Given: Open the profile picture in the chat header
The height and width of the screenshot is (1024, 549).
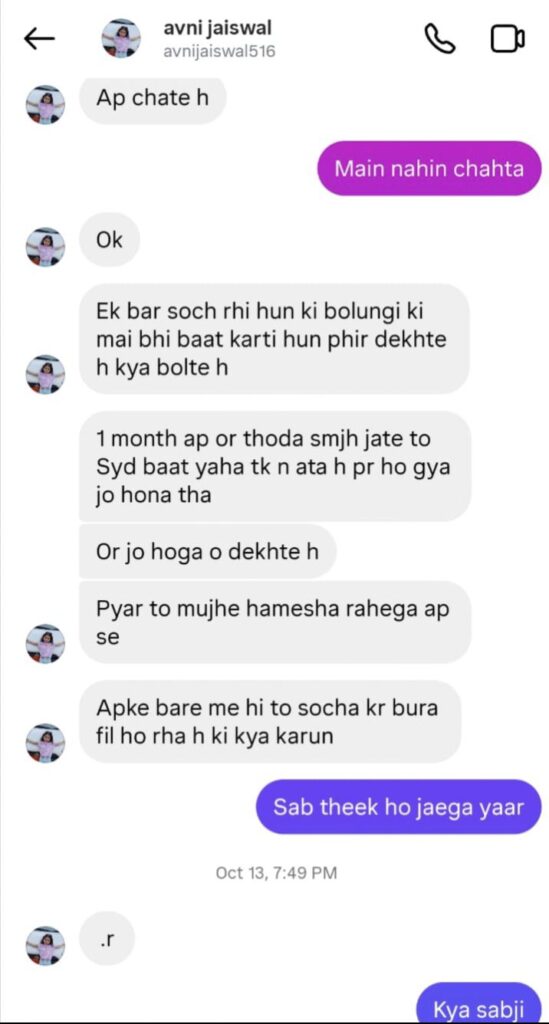Looking at the screenshot, I should 121,39.
